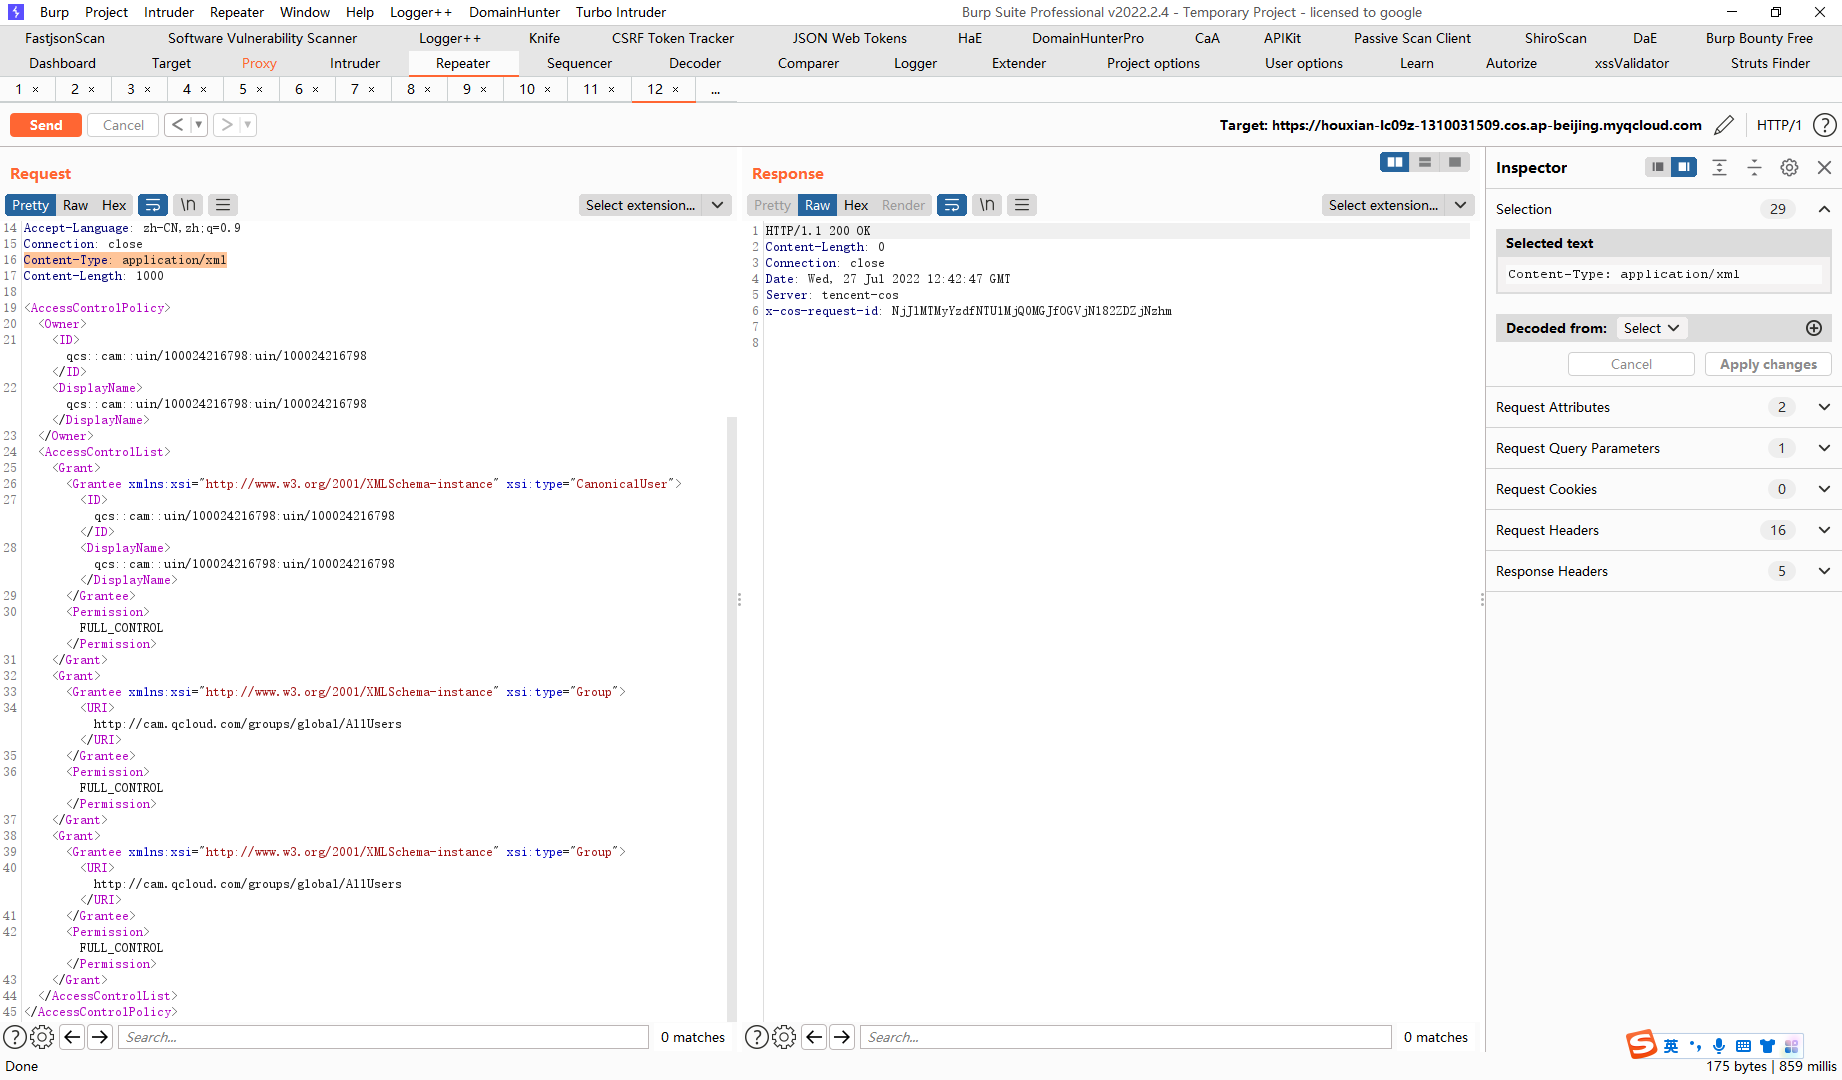Toggle word wrap in response viewer

point(952,205)
